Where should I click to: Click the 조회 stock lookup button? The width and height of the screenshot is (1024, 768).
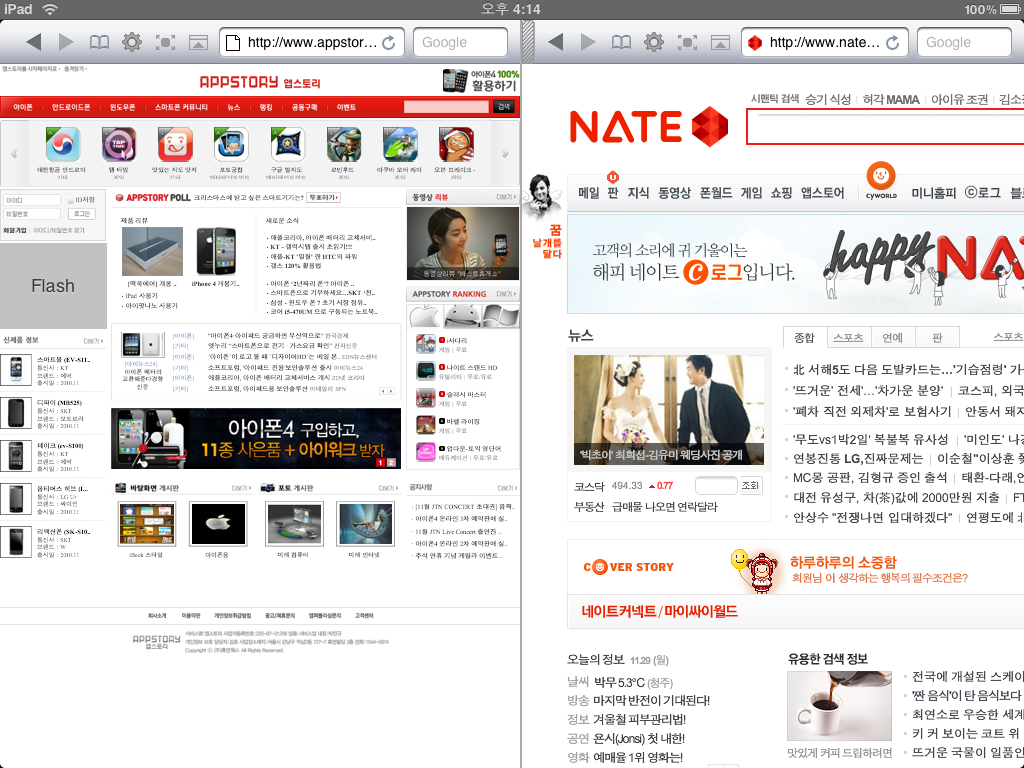(750, 485)
